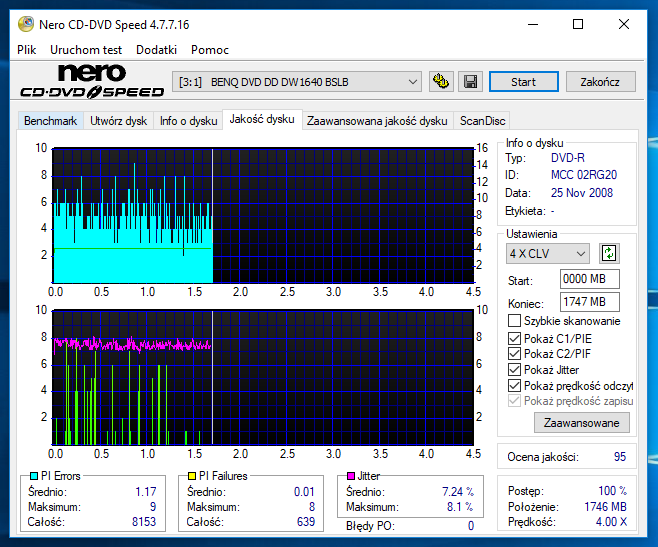Toggle Pokaż prędkość odczytu checkbox

tap(514, 385)
